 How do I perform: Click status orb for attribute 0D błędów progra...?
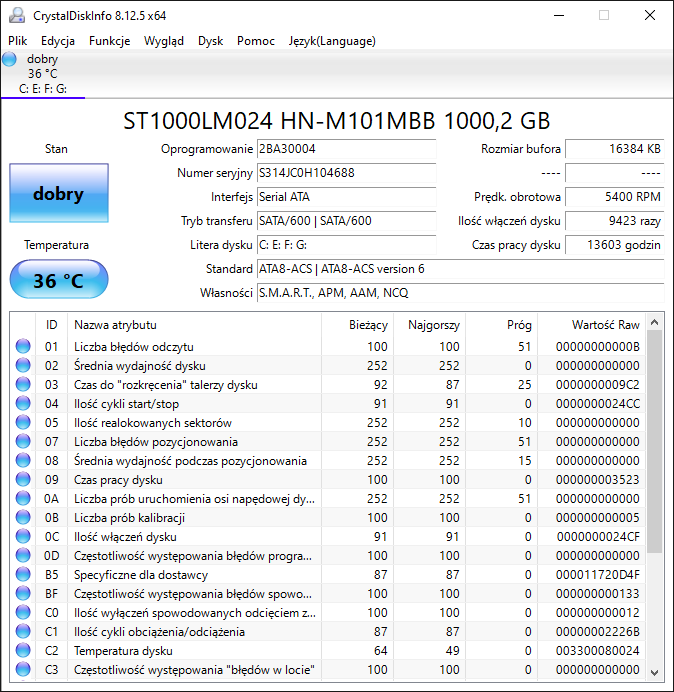23,555
